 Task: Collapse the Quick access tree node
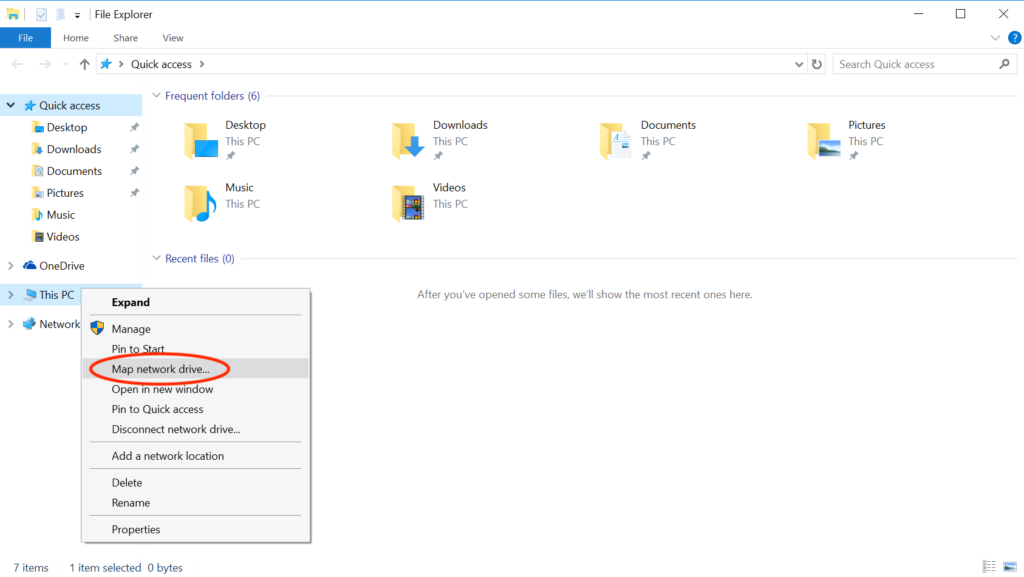click(10, 105)
